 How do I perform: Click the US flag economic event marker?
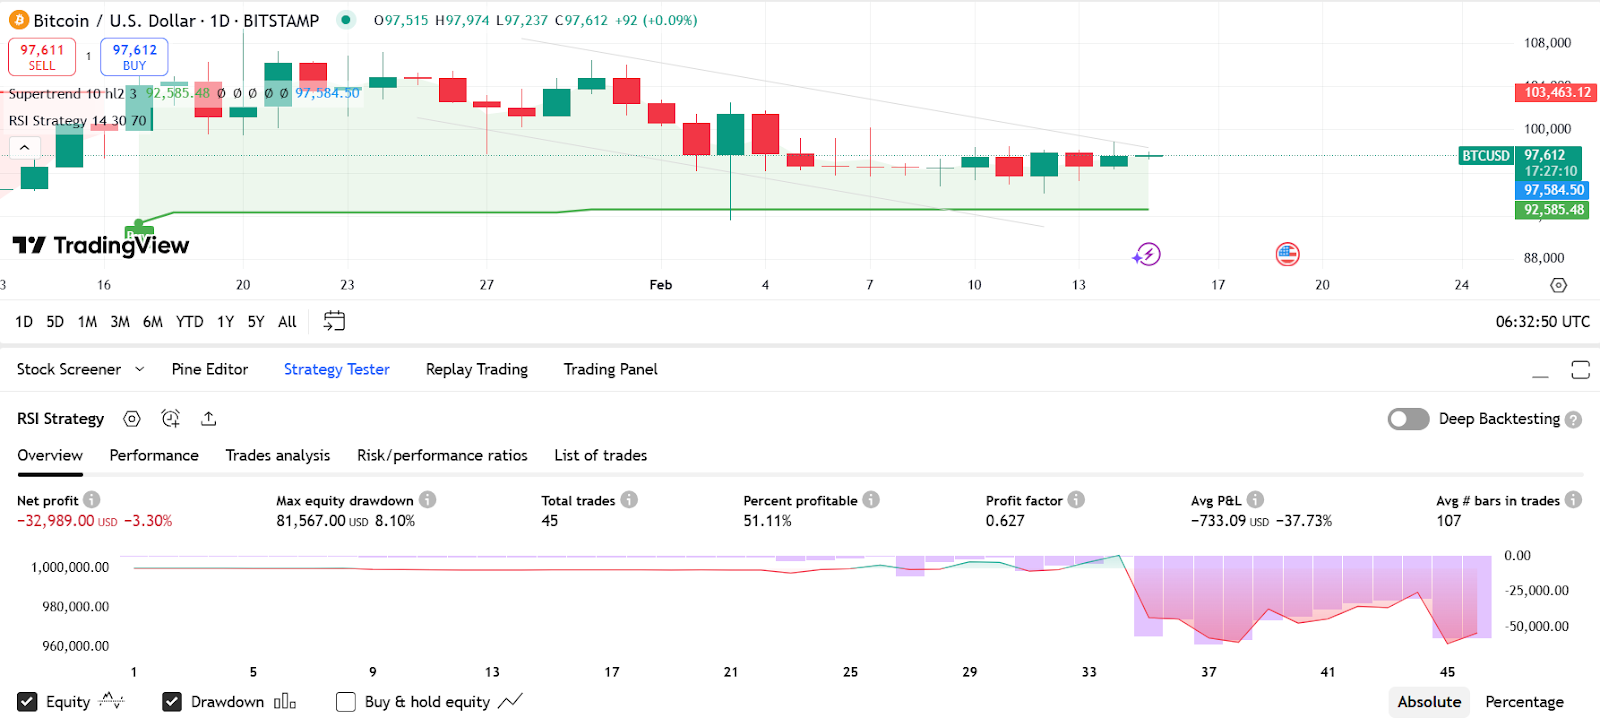[1288, 255]
